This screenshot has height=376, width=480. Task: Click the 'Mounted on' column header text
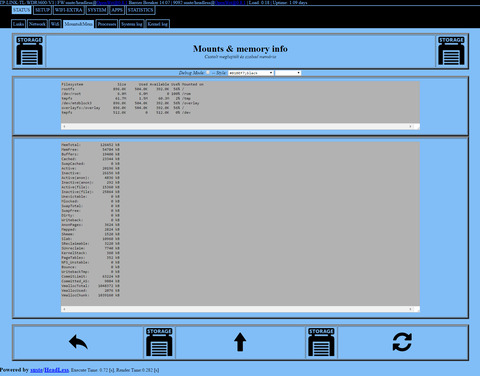coord(193,84)
